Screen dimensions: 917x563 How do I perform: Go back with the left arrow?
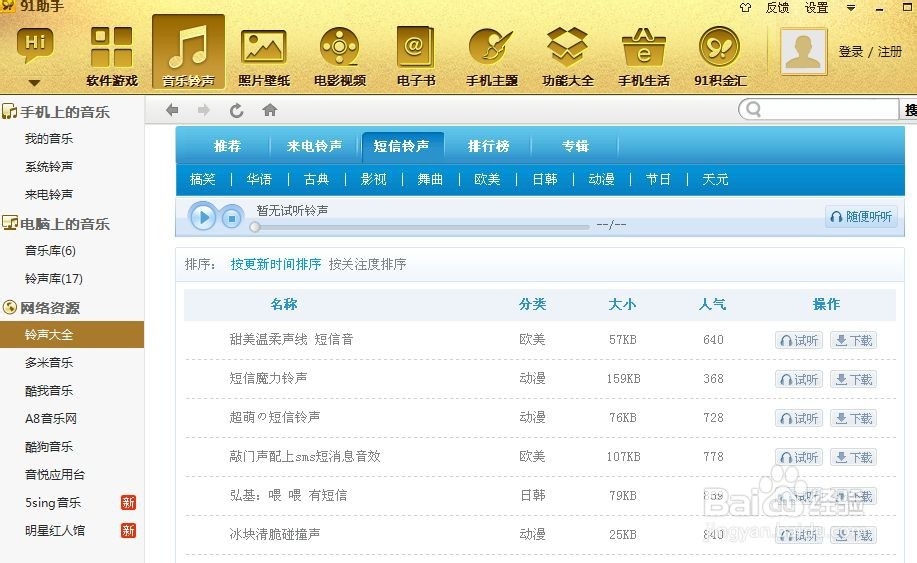(x=172, y=110)
